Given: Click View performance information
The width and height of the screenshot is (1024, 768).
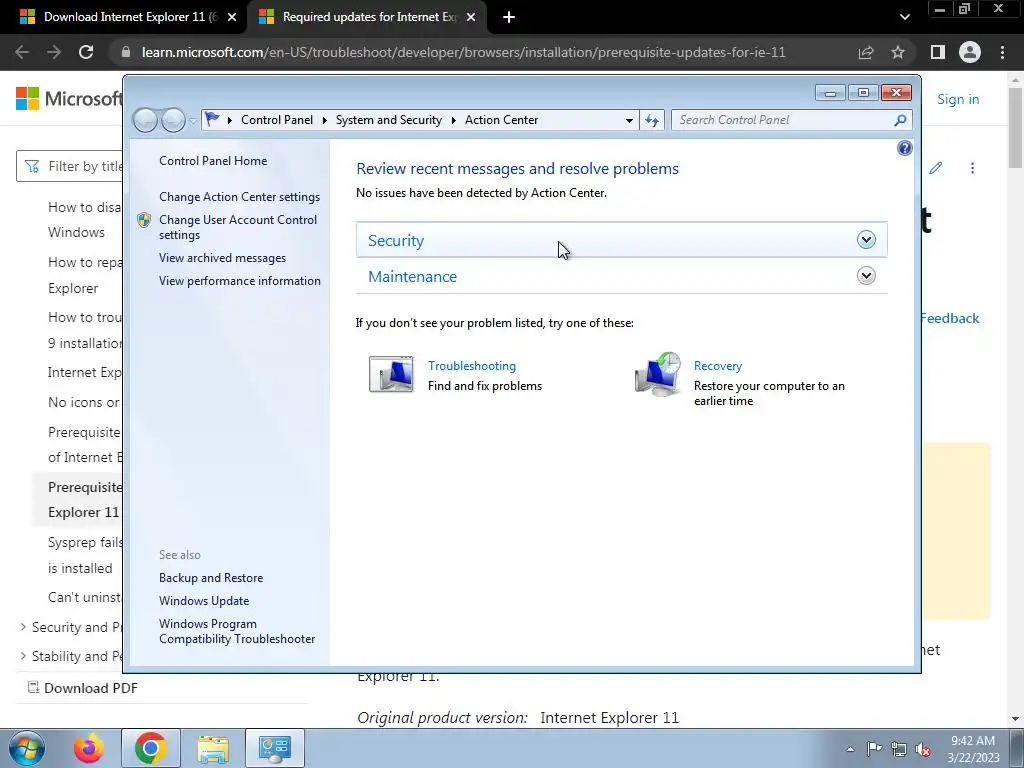Looking at the screenshot, I should [x=240, y=281].
